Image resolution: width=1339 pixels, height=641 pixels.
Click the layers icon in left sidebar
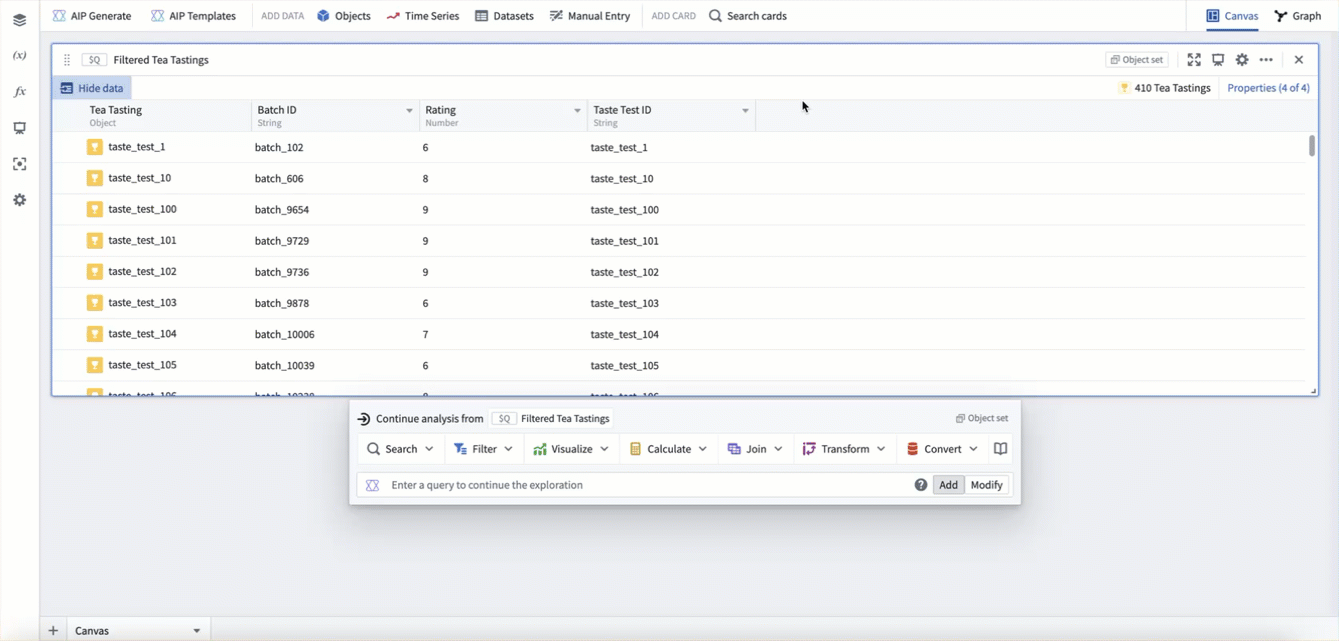click(x=19, y=20)
